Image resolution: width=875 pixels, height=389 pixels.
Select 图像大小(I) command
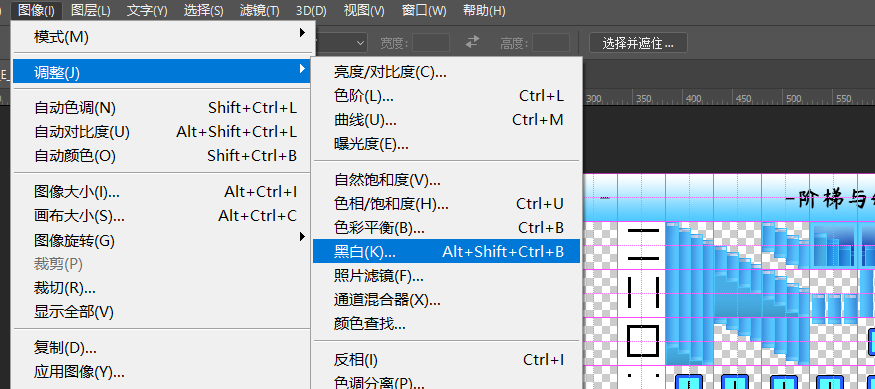[163, 192]
